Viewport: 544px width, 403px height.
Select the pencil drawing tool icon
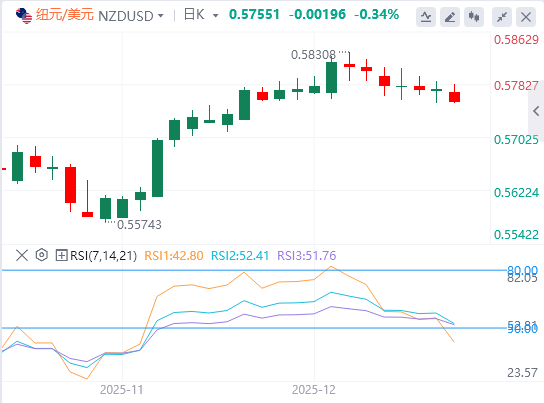(x=450, y=17)
